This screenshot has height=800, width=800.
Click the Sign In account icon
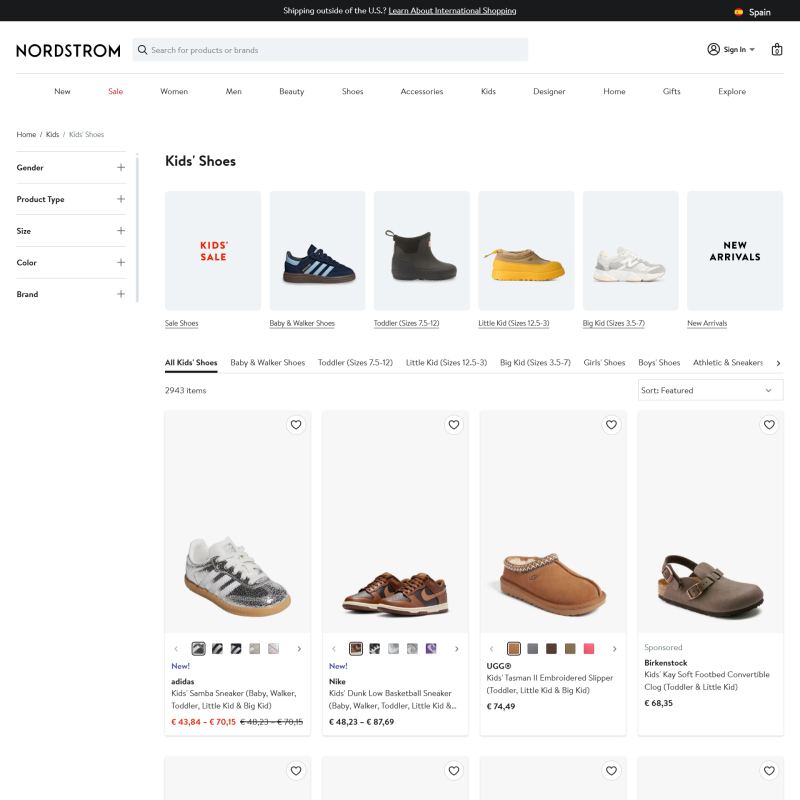713,49
